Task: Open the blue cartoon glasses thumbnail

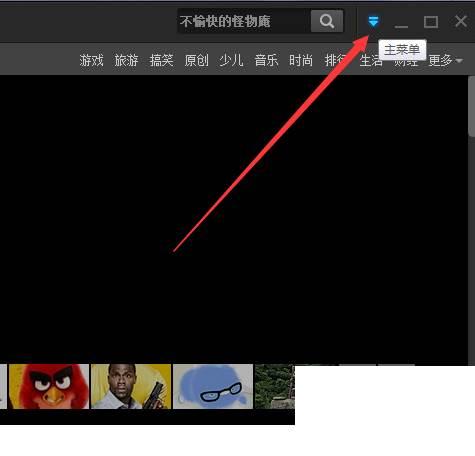Action: (213, 386)
